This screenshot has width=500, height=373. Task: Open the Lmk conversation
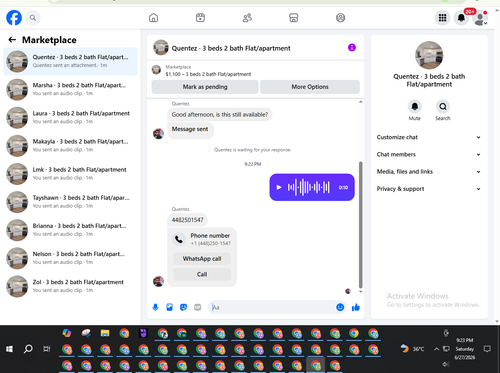tap(70, 174)
